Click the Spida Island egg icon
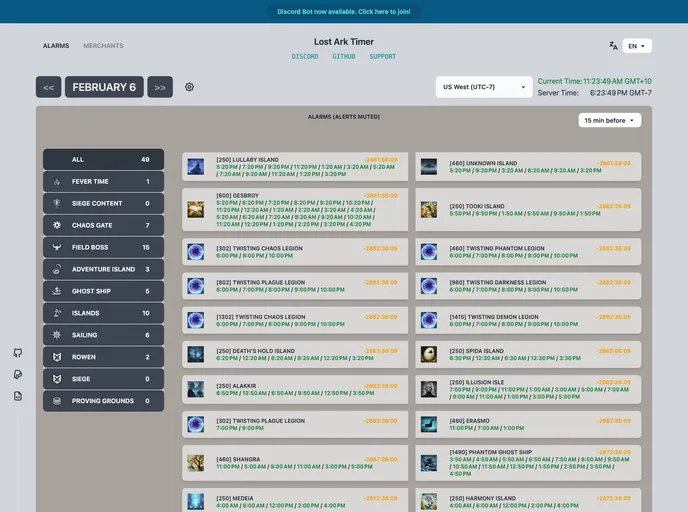This screenshot has width=688, height=512. pos(429,354)
